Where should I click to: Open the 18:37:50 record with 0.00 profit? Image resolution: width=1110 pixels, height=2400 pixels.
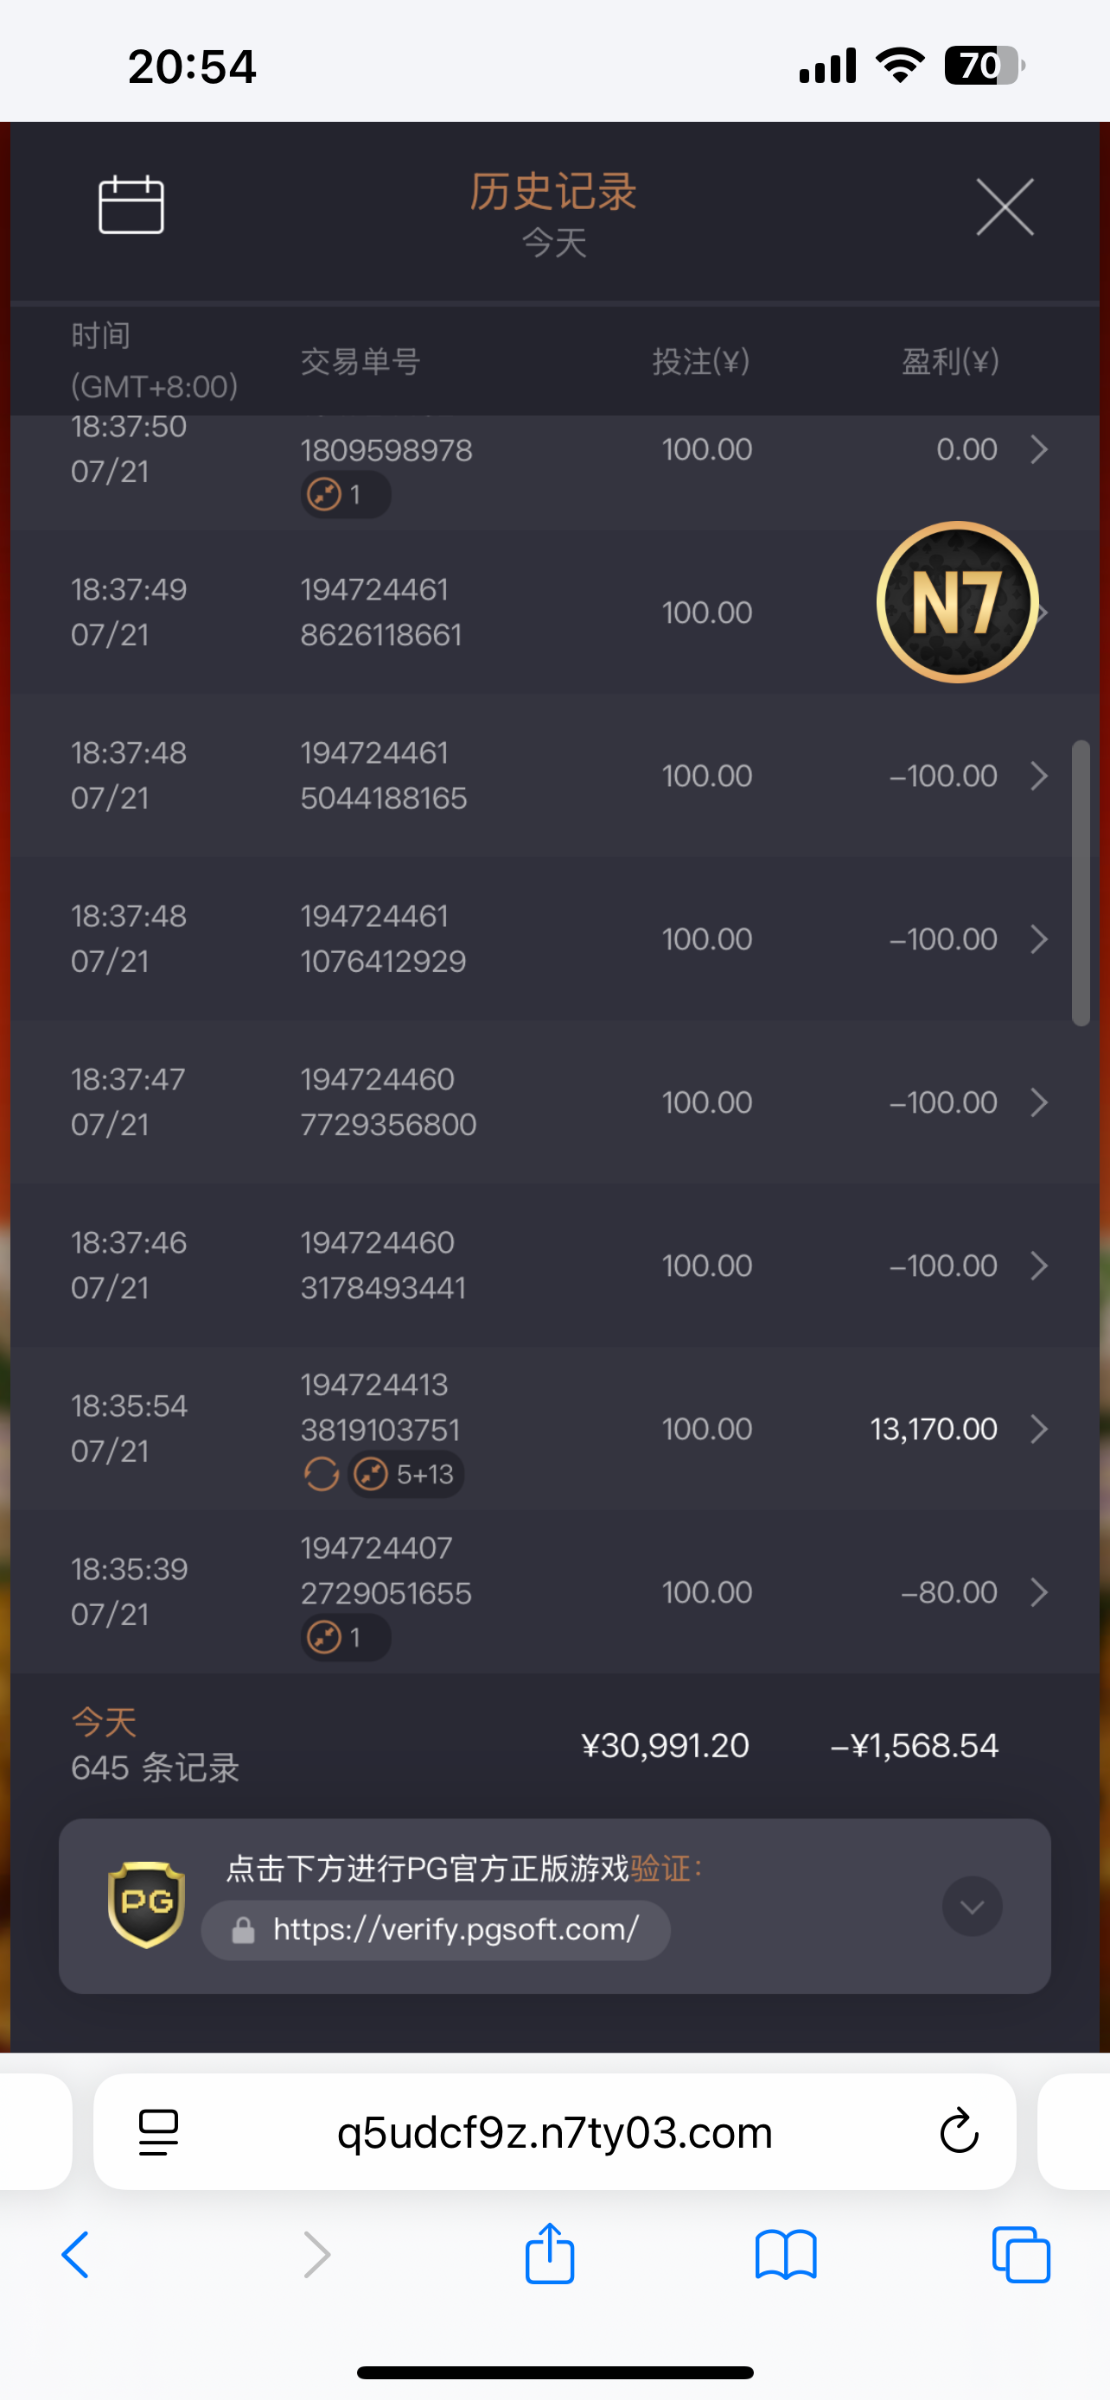click(x=1039, y=450)
